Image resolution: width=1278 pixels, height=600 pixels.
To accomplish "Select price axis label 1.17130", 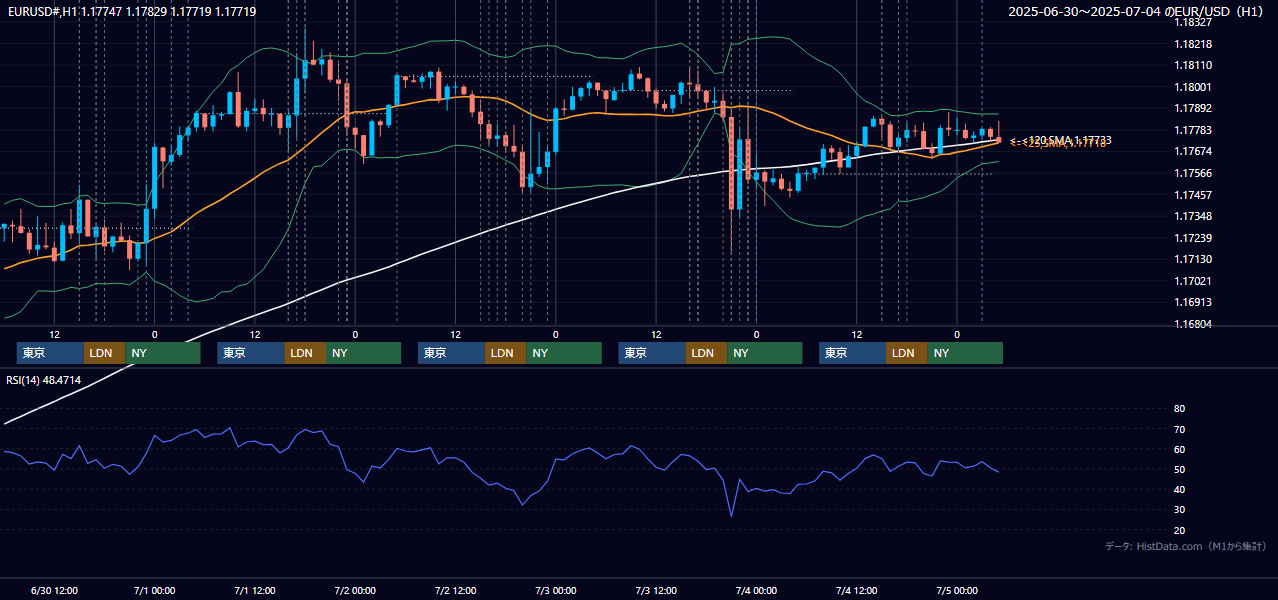I will [x=1193, y=259].
